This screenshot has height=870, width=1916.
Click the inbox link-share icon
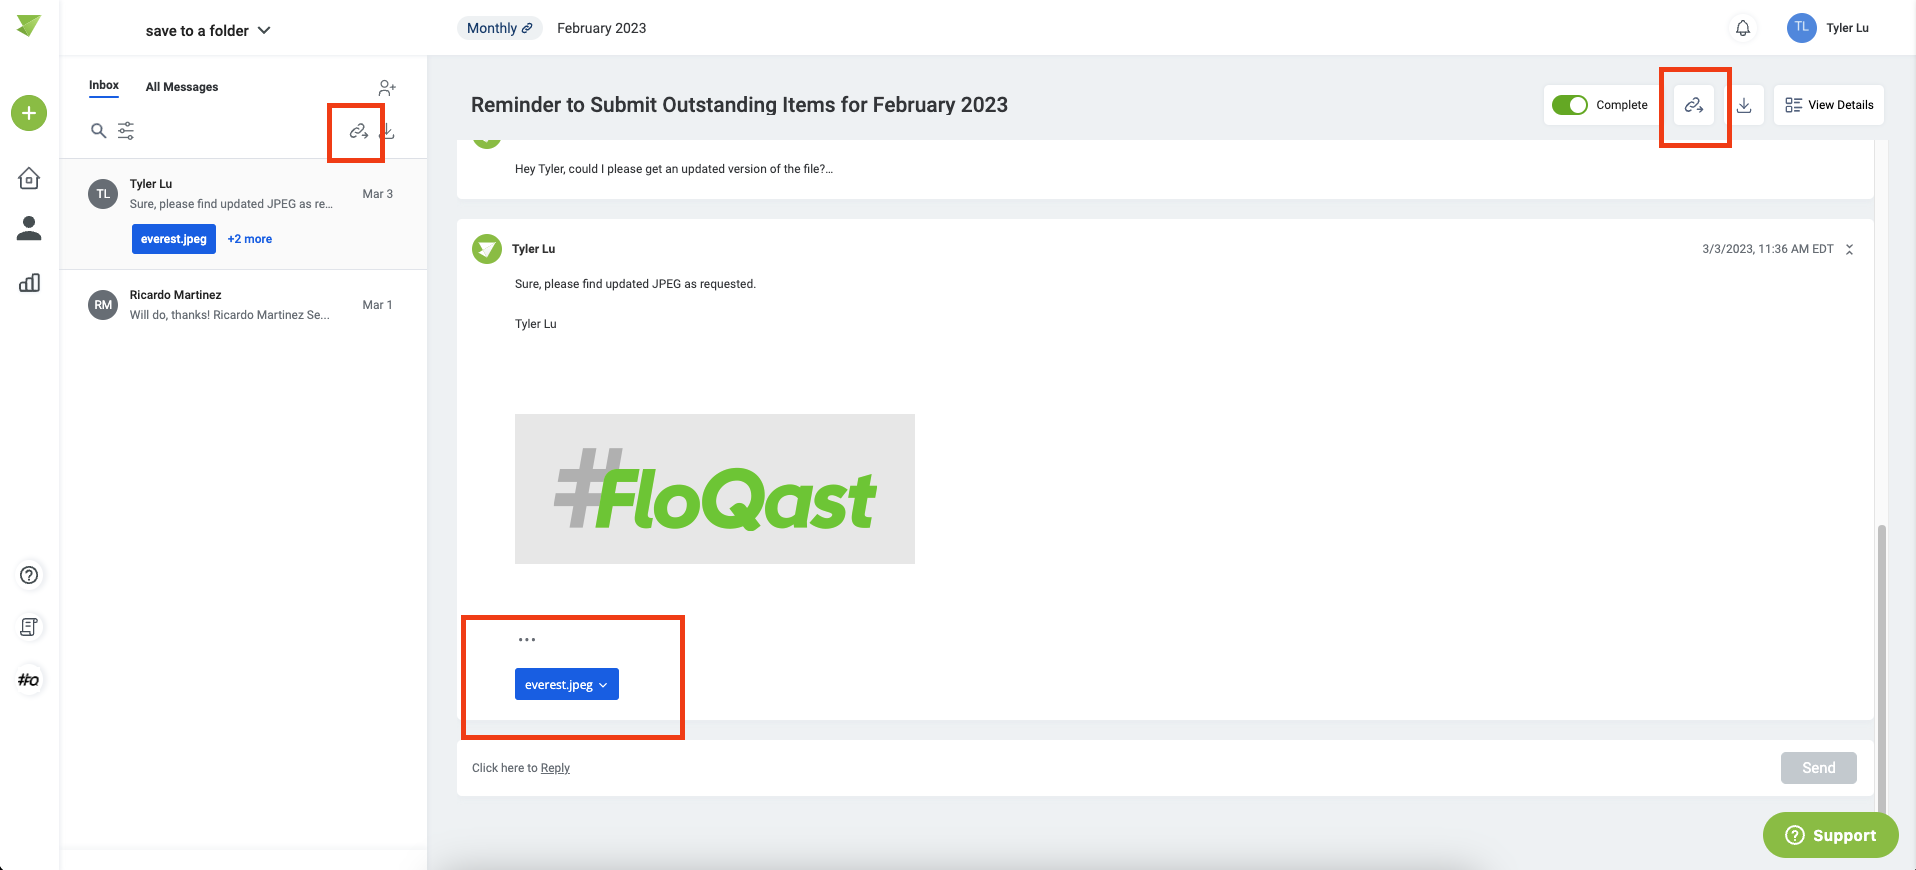click(x=358, y=132)
